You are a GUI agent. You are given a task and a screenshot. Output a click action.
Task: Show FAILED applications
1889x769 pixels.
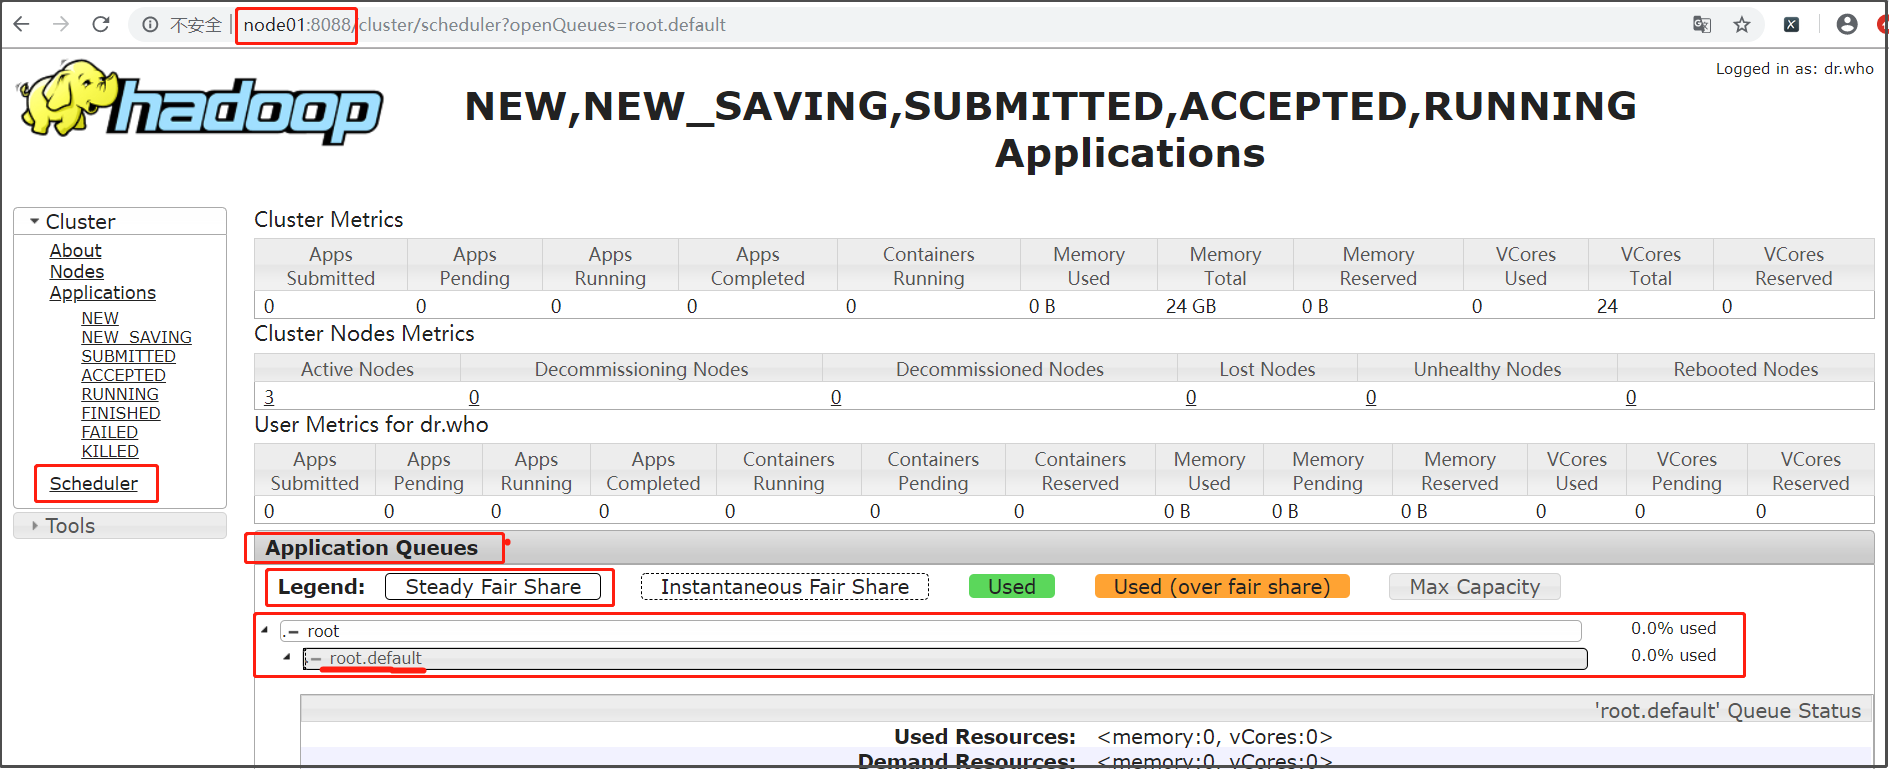pyautogui.click(x=110, y=432)
